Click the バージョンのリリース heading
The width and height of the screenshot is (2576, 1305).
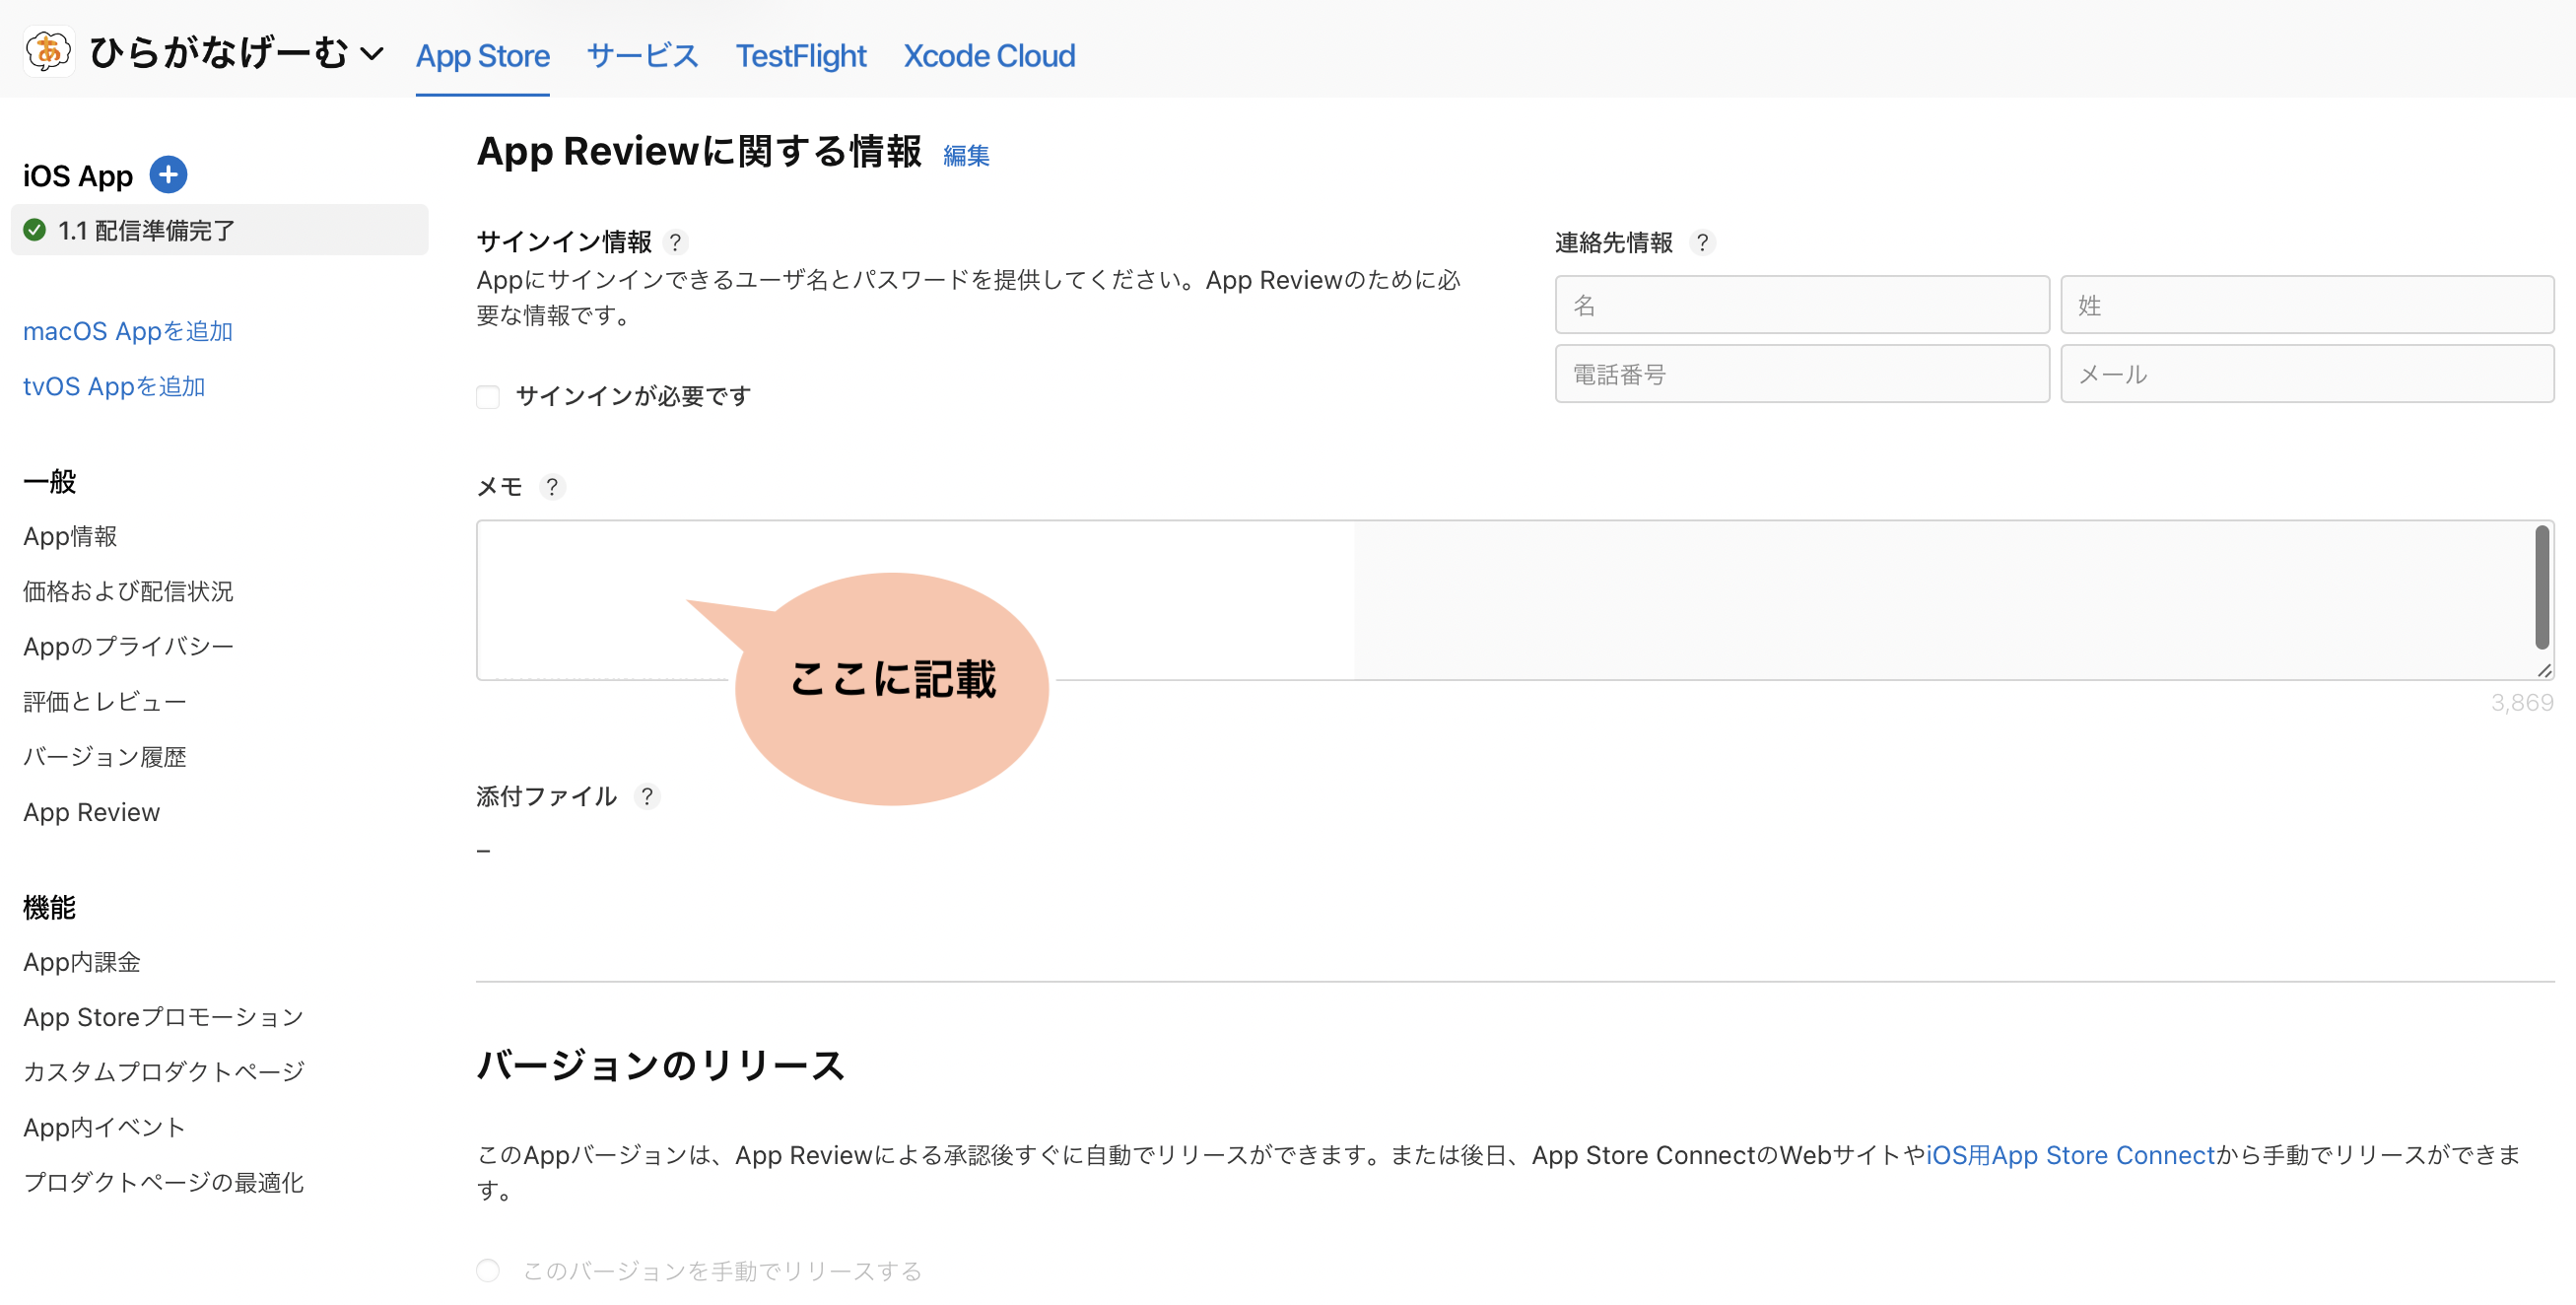(661, 1065)
